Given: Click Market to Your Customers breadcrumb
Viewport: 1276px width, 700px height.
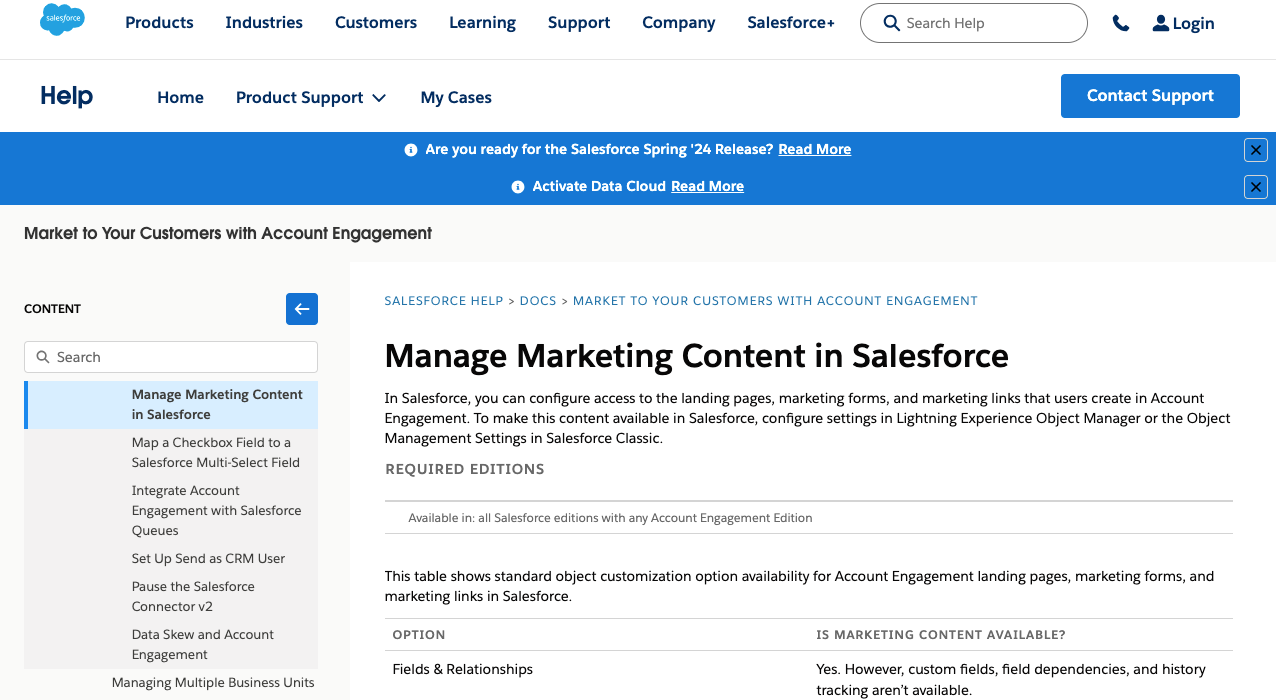Looking at the screenshot, I should click(775, 301).
